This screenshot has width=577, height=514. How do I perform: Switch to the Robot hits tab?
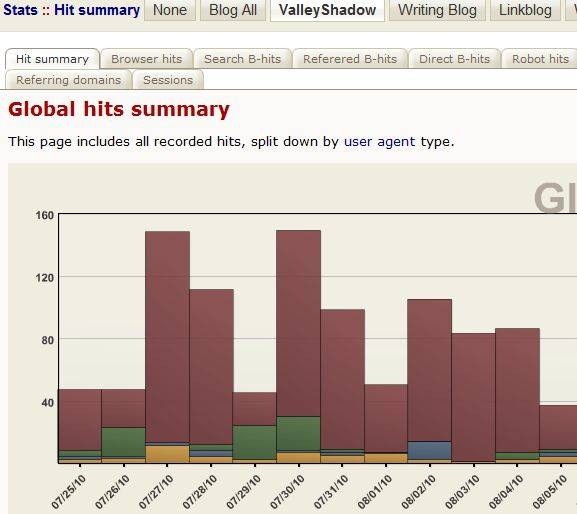[540, 59]
